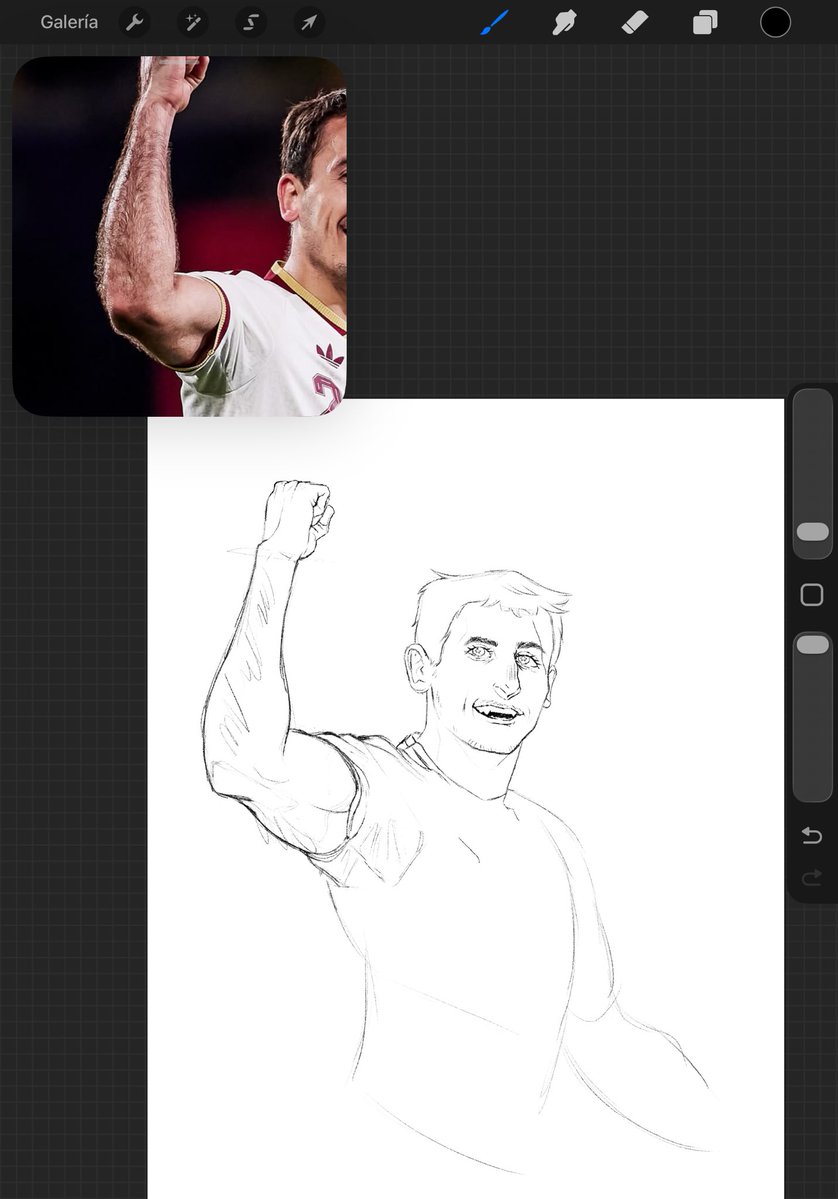Activate the Transform arrow tool

(309, 23)
